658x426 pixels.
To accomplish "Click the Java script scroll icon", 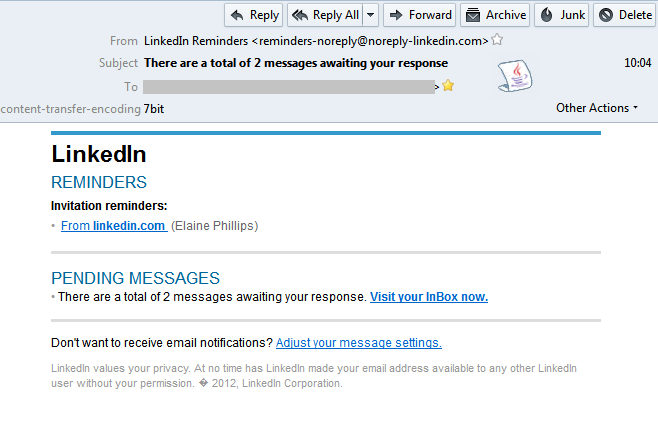I will (515, 76).
